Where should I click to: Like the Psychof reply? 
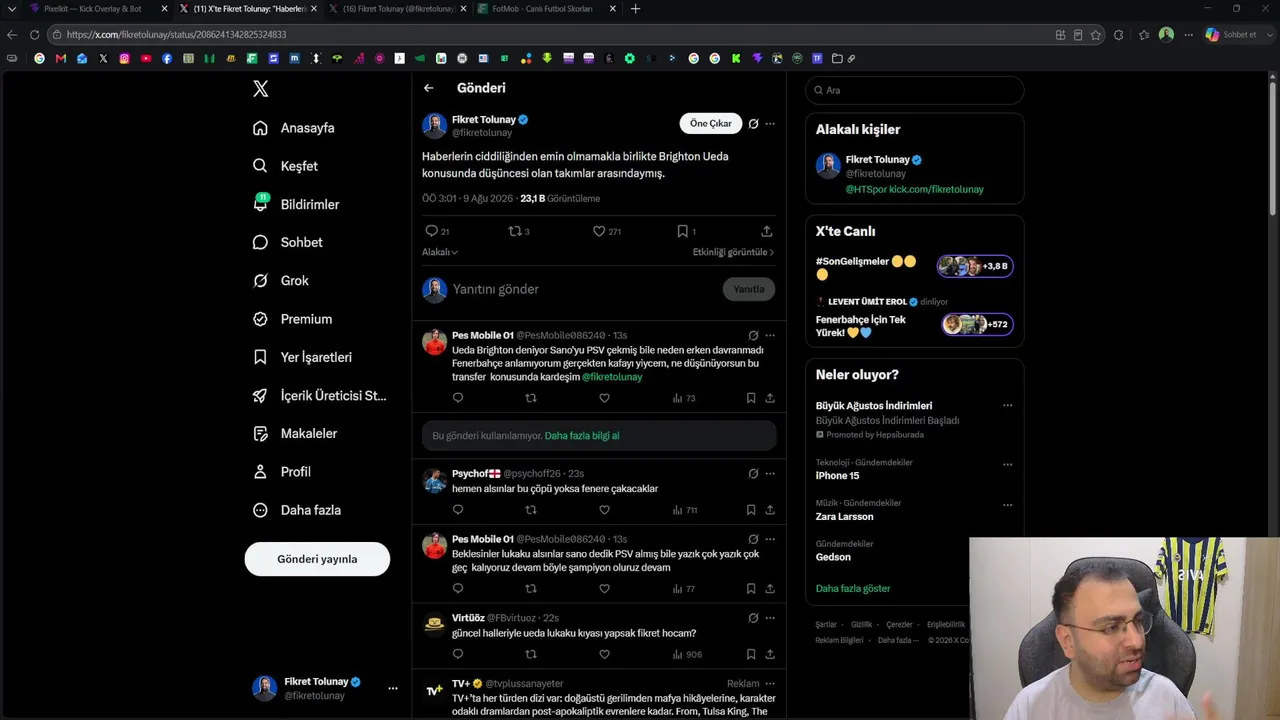point(604,510)
